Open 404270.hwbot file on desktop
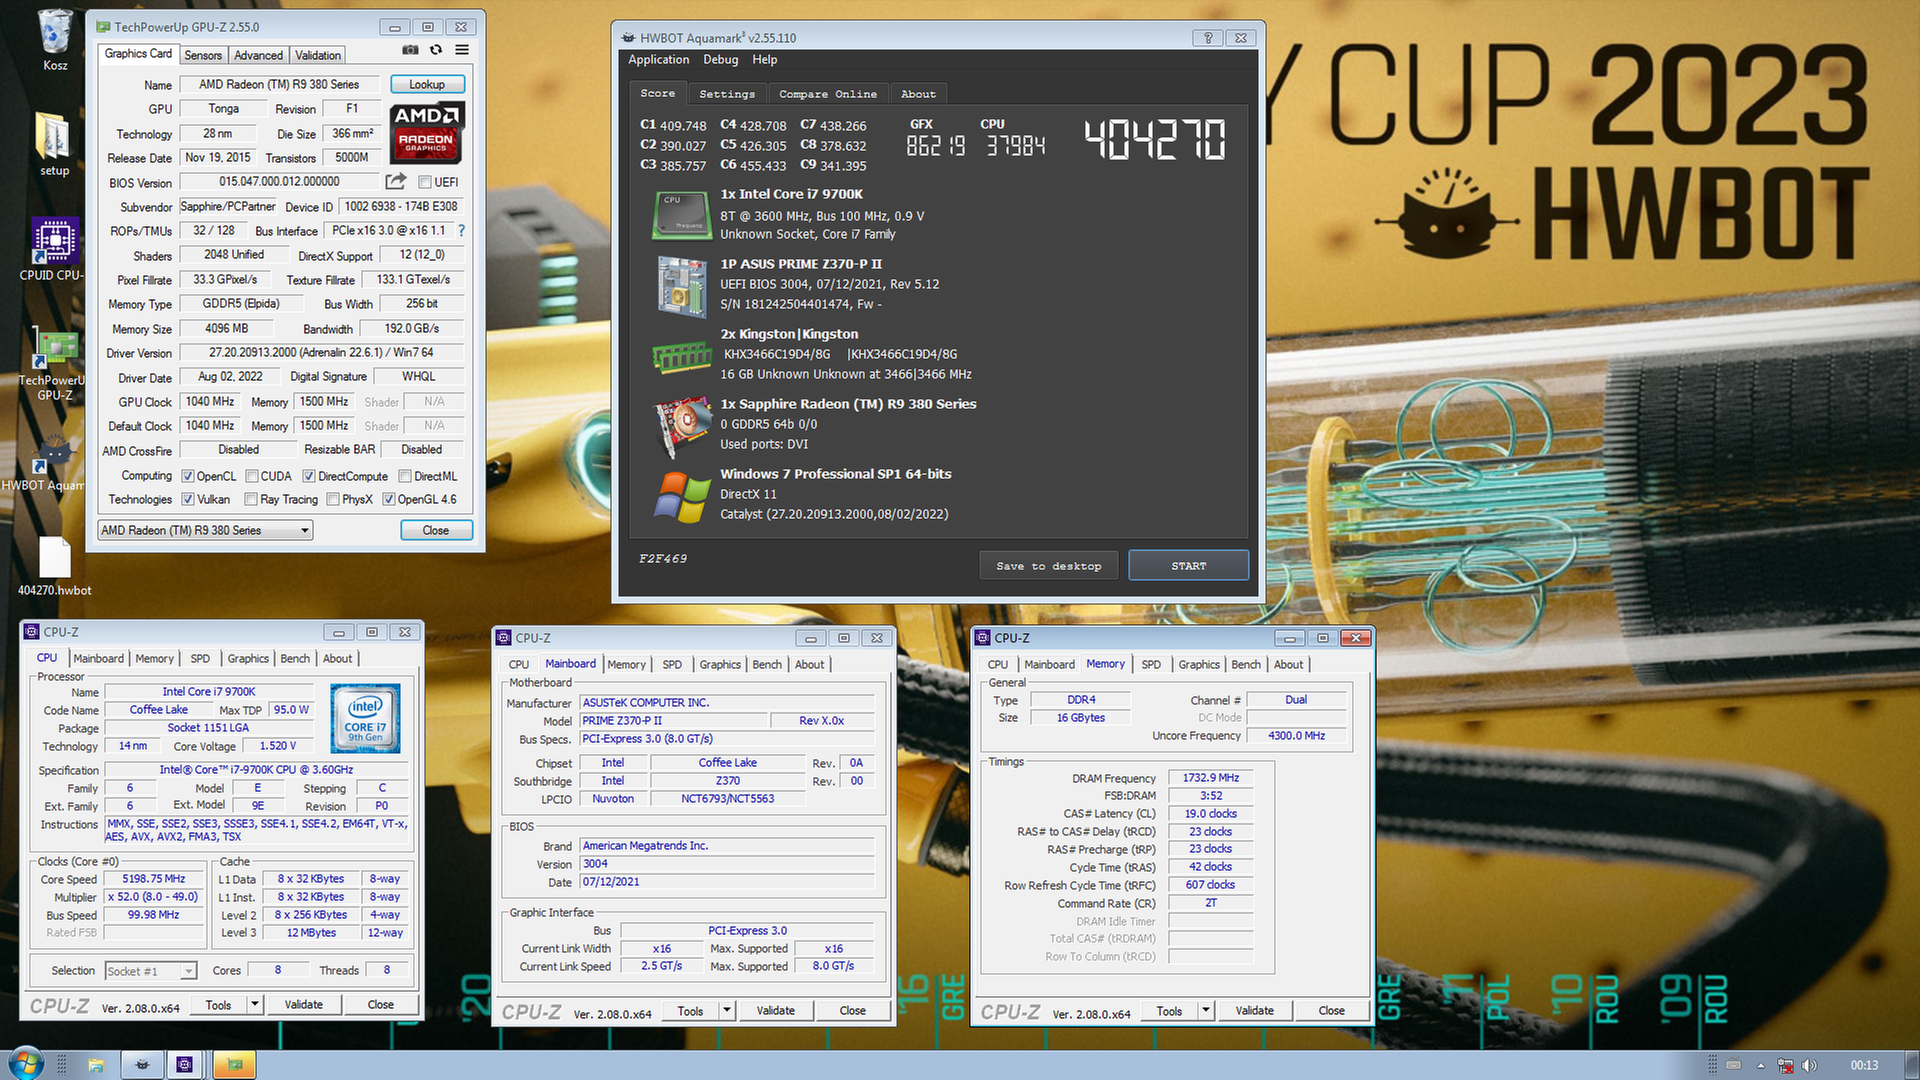Viewport: 1920px width, 1080px height. point(55,567)
